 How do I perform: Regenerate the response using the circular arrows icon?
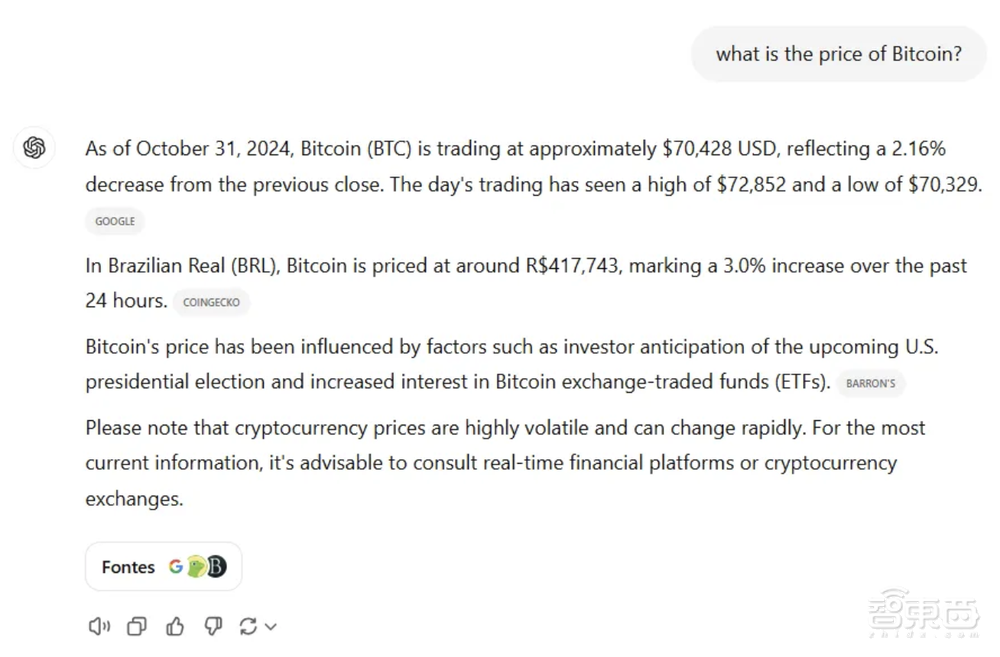coord(248,626)
